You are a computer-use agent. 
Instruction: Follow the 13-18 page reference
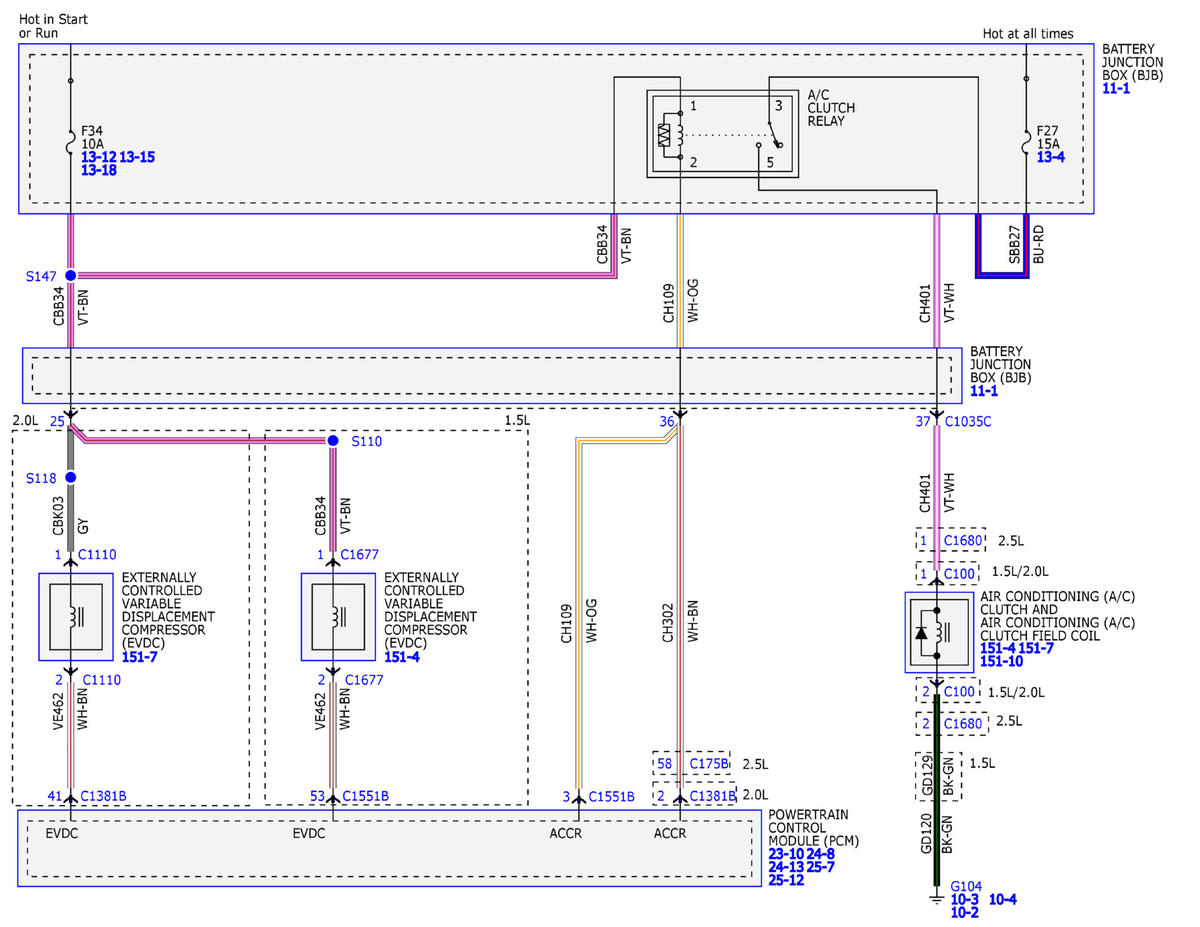(x=99, y=171)
